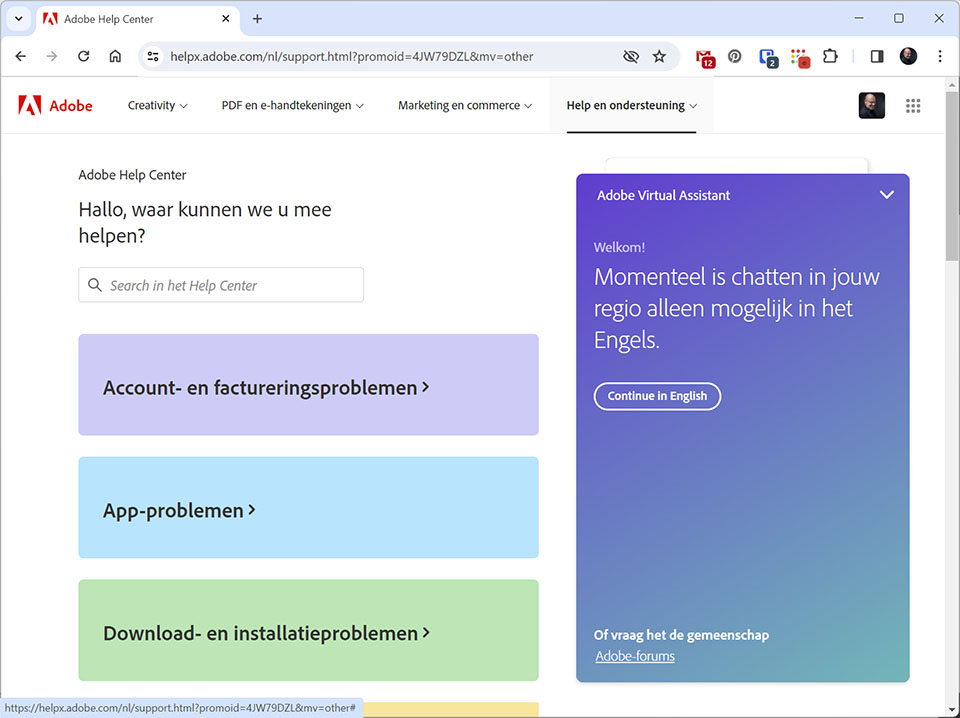Open Account- en factureringsproblemen card
This screenshot has height=718, width=960.
[x=309, y=384]
